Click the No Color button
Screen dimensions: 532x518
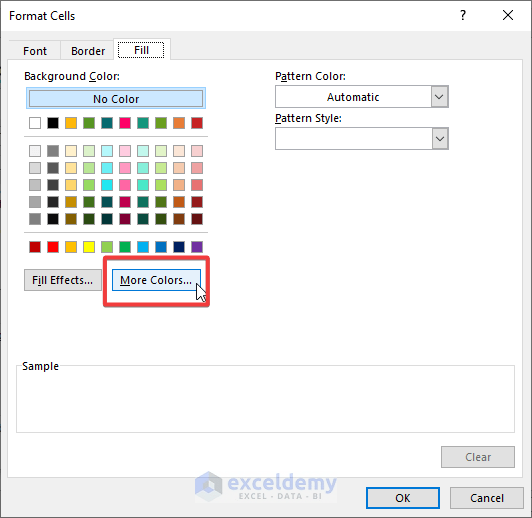(x=116, y=99)
